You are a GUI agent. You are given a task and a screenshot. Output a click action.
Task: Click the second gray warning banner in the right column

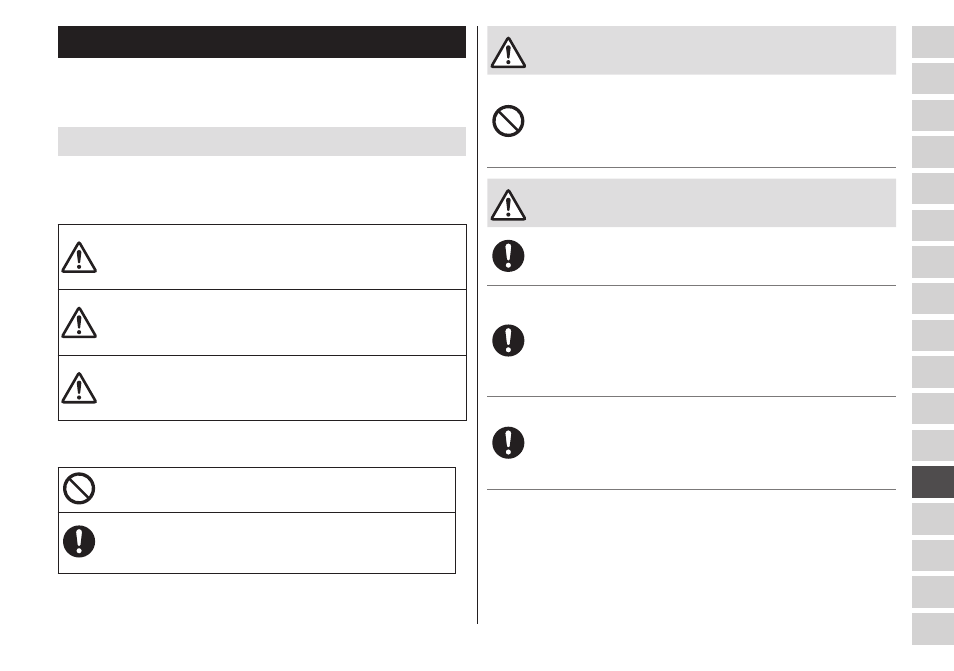[691, 203]
